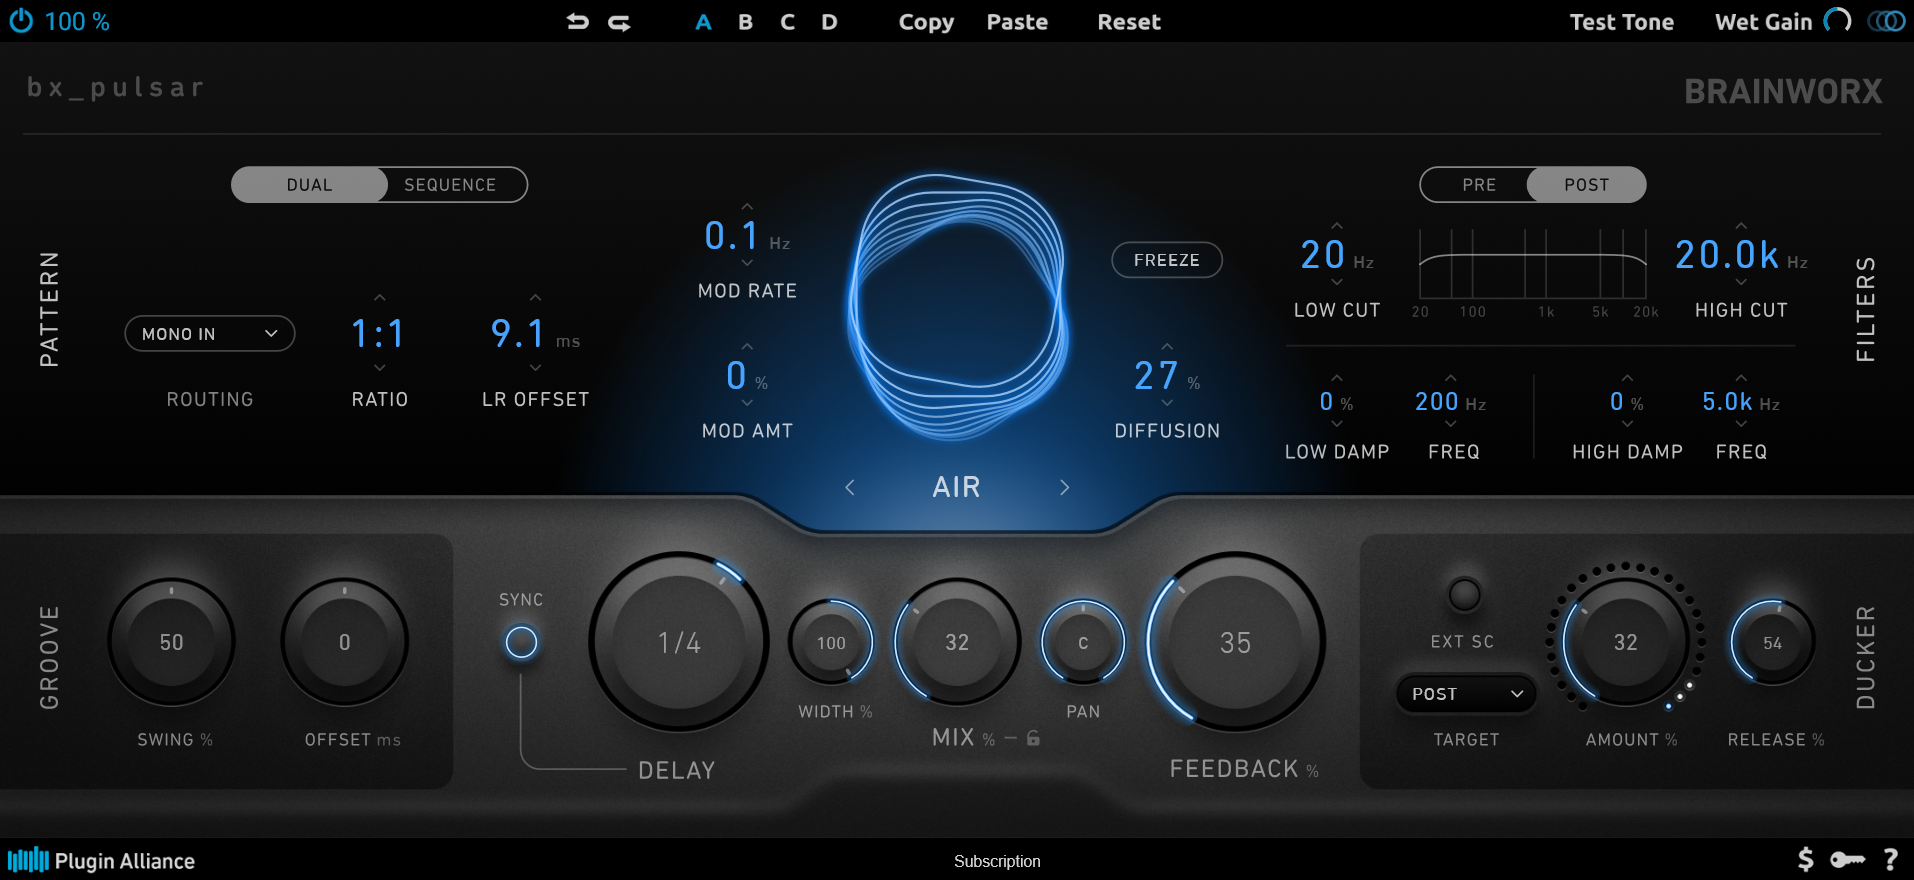Click the Test Tone button
Viewport: 1914px width, 880px height.
click(x=1621, y=22)
